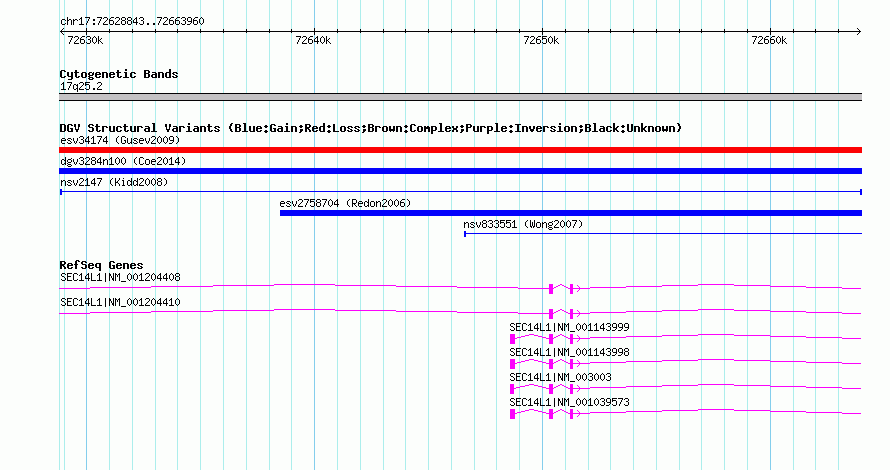The height and width of the screenshot is (470, 890).
Task: Click the 17q25.2 band label
Action: coord(81,86)
